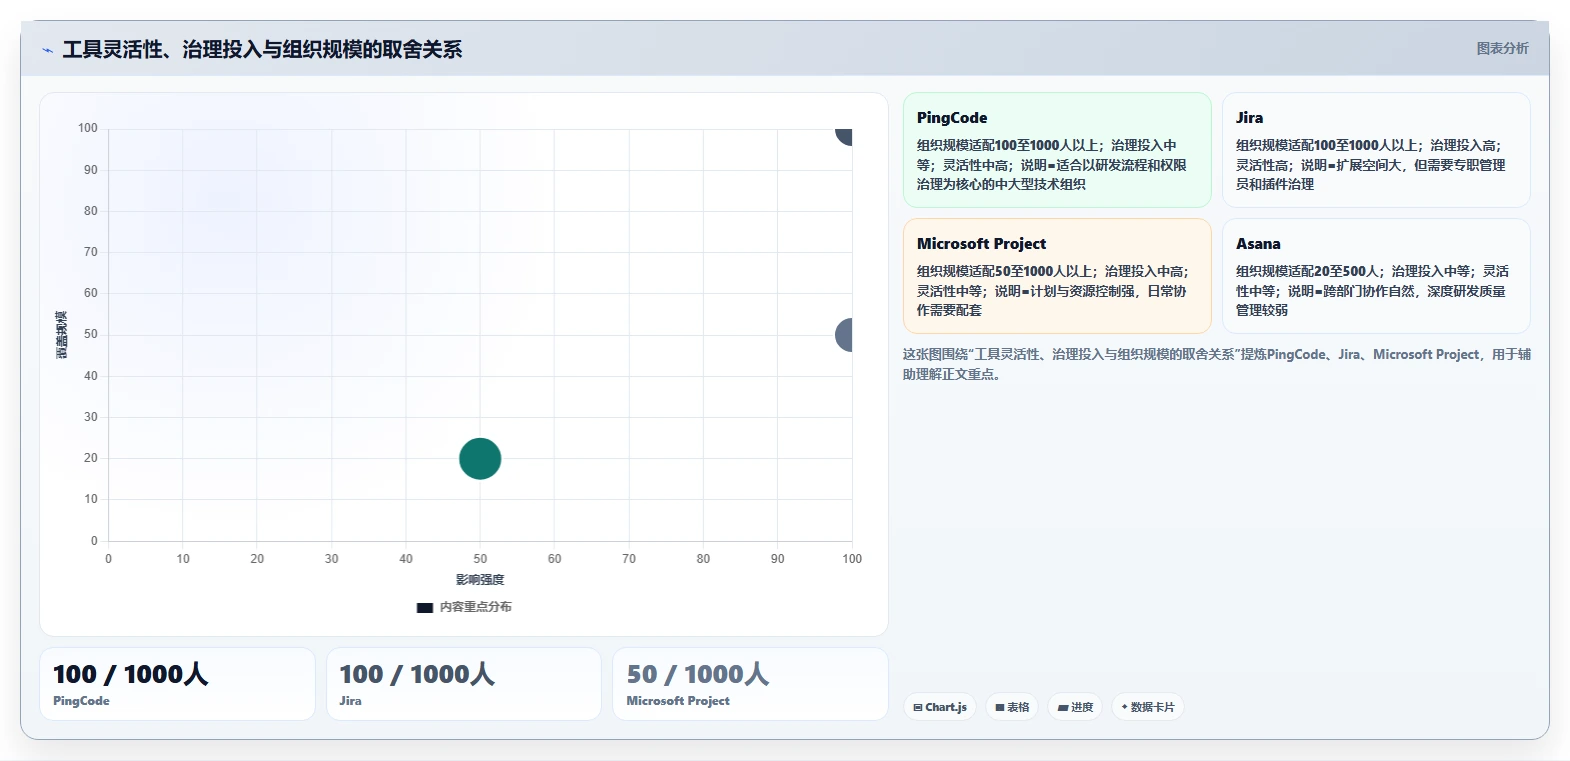
Task: Click the Jira card description text
Action: (x=1370, y=165)
